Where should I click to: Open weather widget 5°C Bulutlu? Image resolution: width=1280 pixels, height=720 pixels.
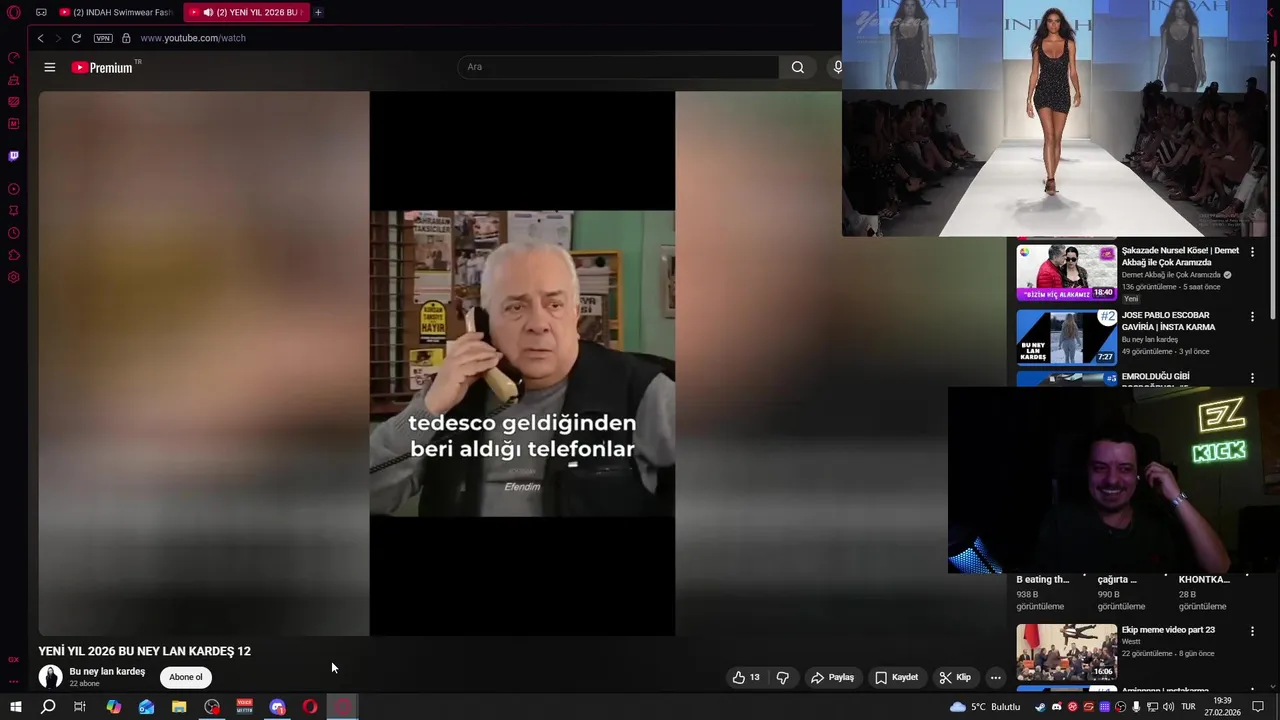point(985,707)
